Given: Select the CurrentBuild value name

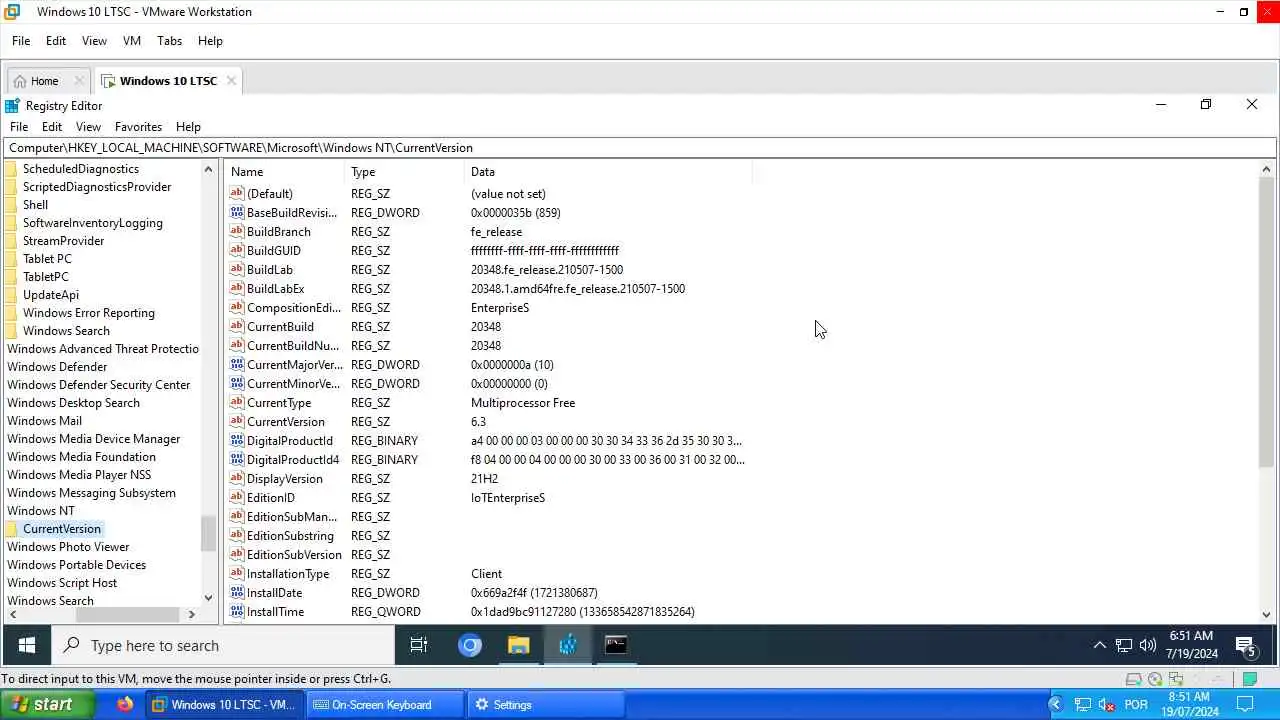Looking at the screenshot, I should [x=280, y=326].
